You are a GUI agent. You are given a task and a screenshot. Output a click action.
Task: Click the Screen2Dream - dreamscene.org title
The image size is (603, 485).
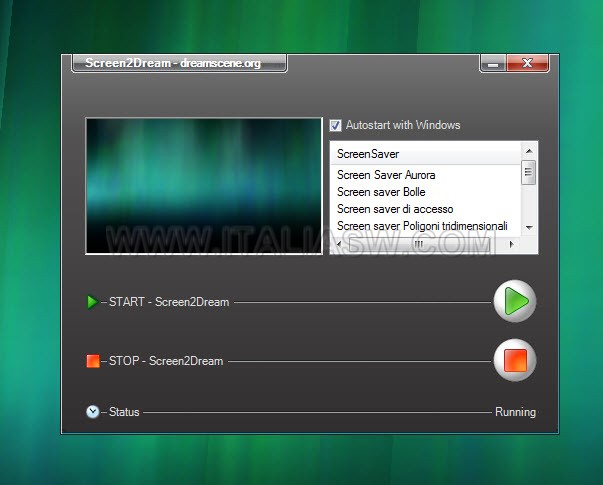pyautogui.click(x=173, y=63)
